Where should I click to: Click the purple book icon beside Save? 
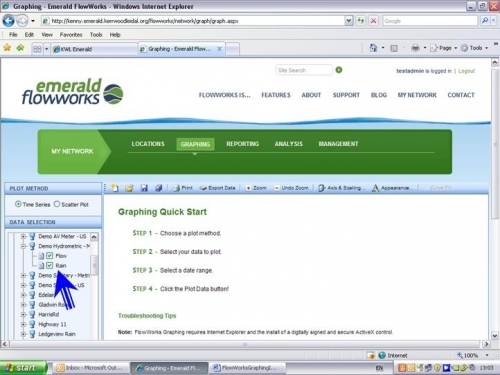point(159,188)
